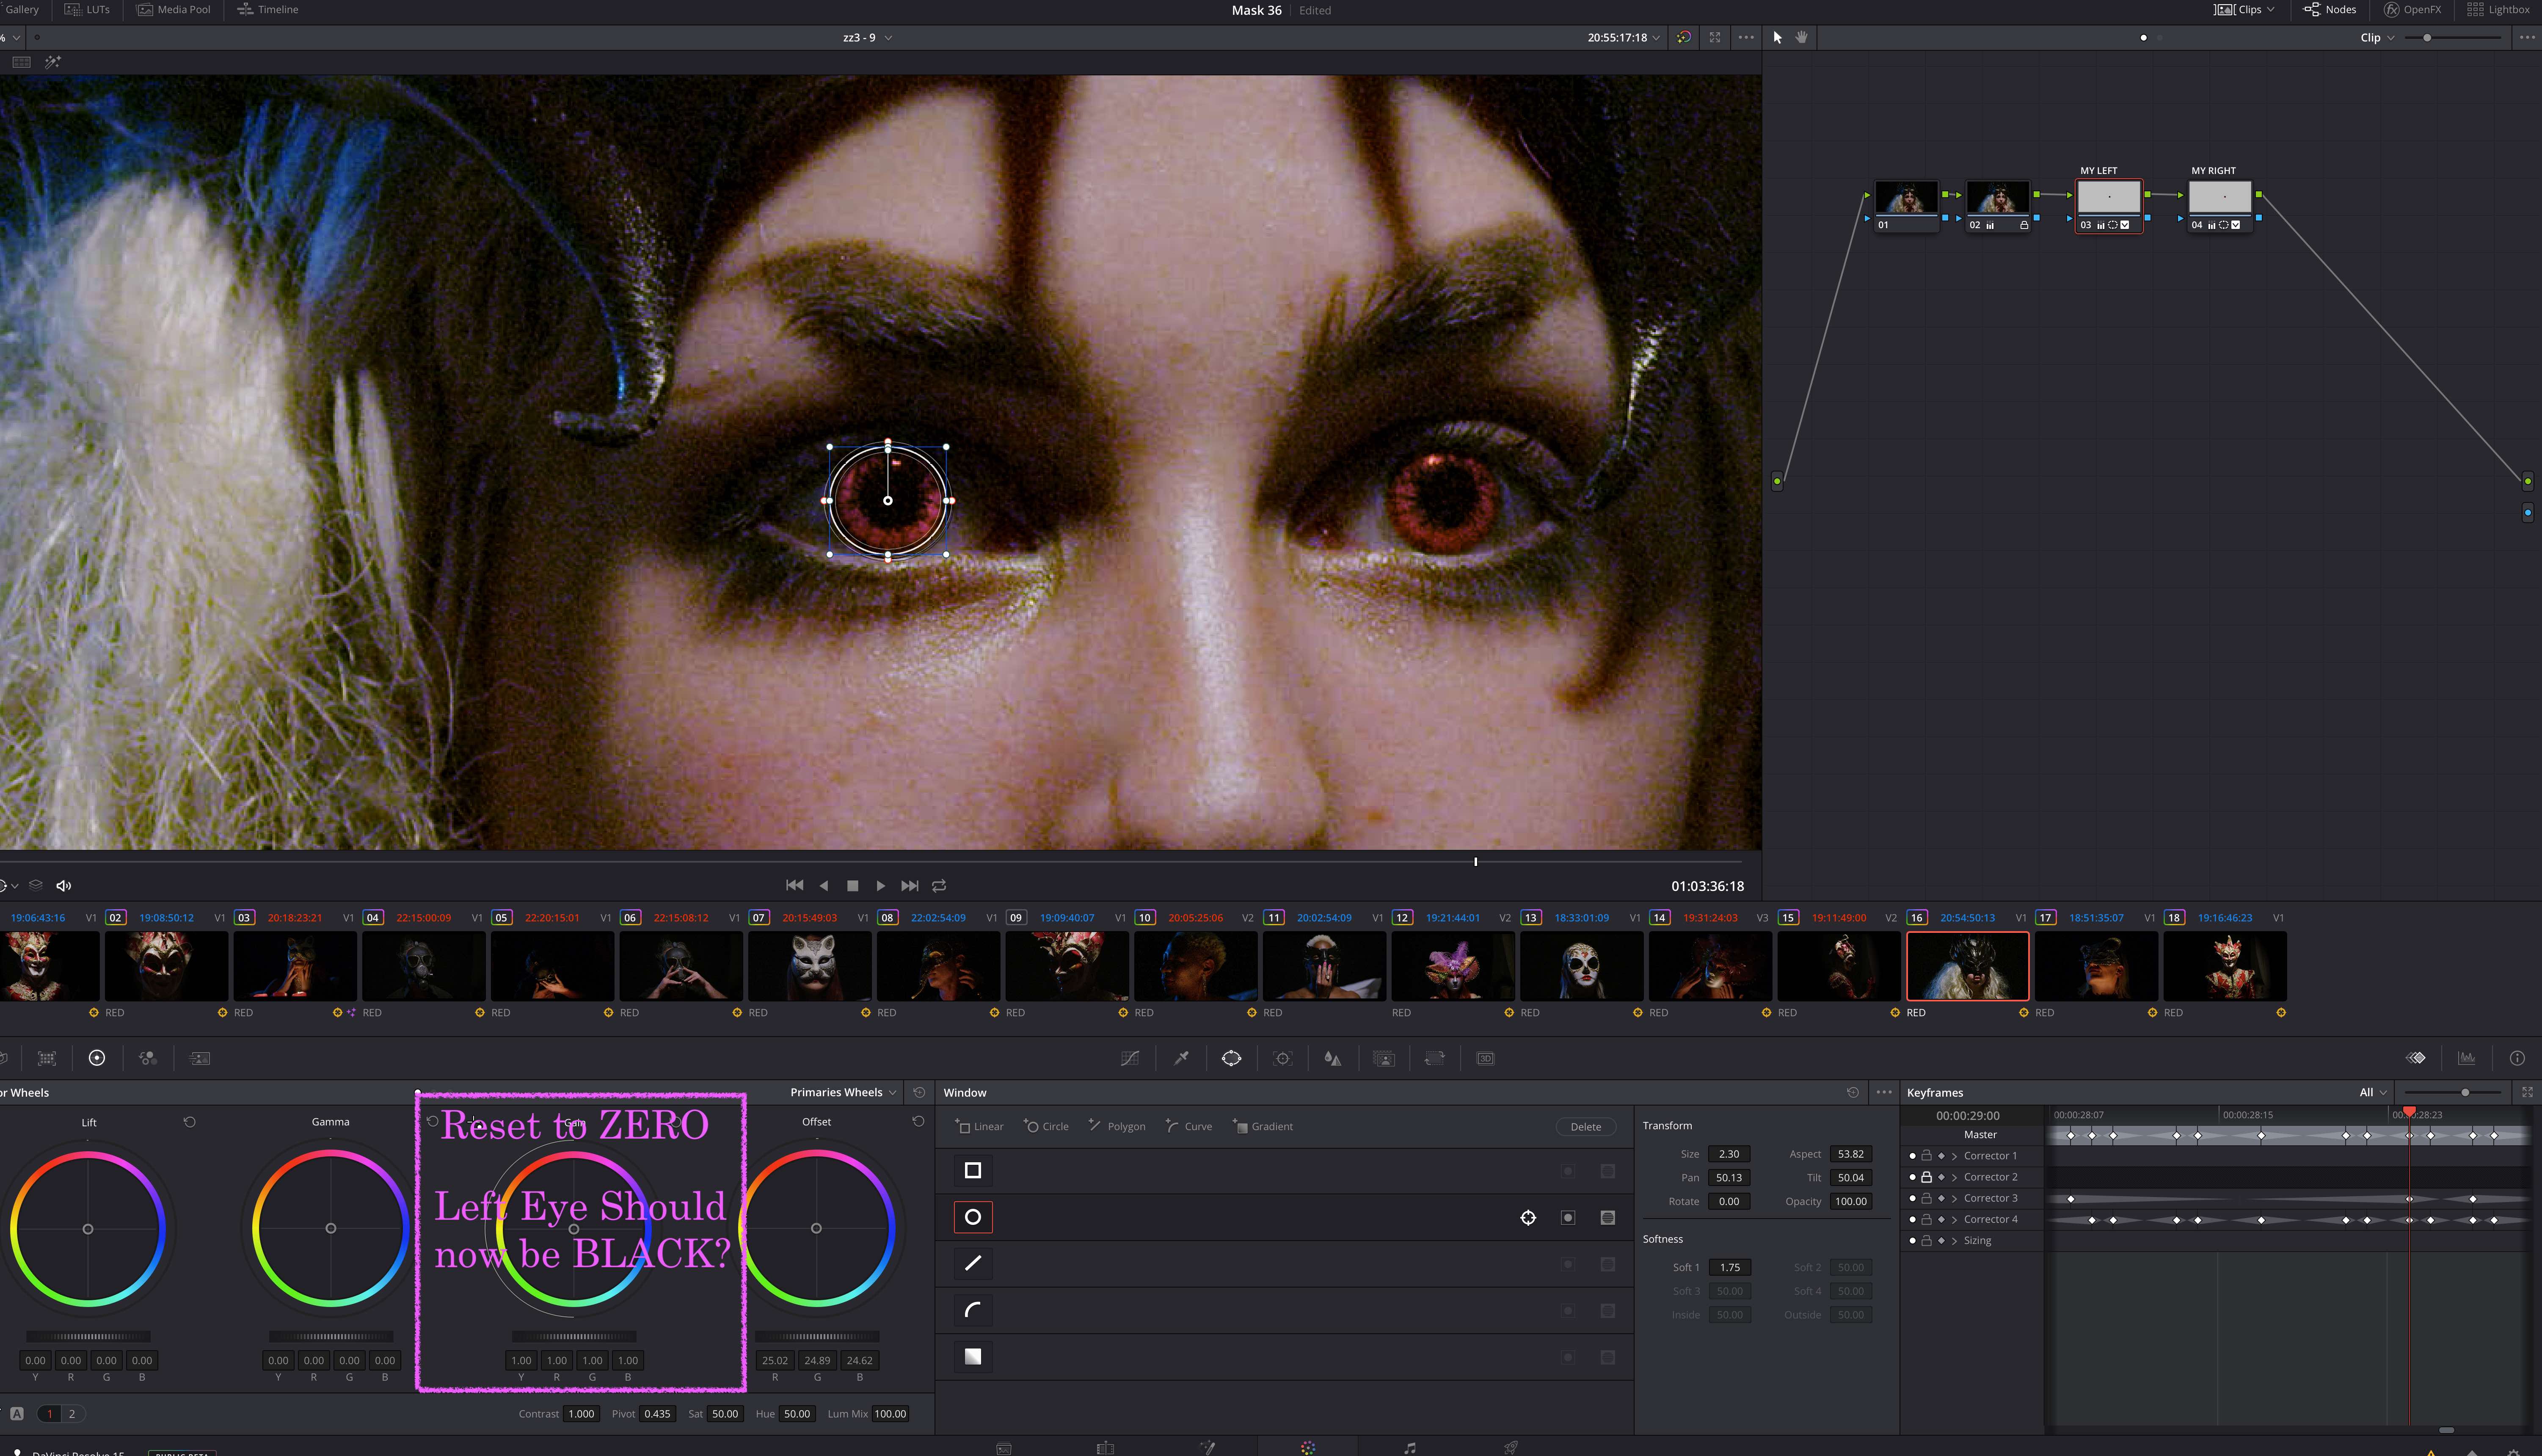This screenshot has width=2542, height=1456.
Task: Toggle Corrector 3 auto keyframe diamond
Action: [1941, 1198]
